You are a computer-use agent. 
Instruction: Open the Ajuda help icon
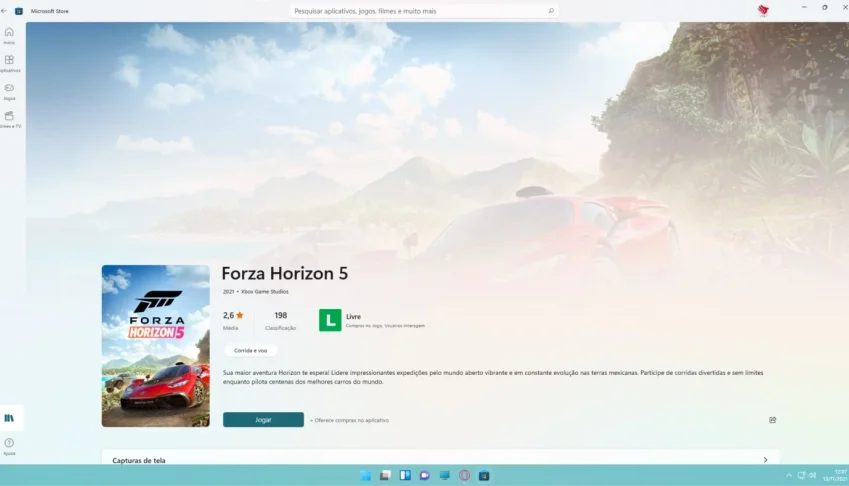coord(9,446)
